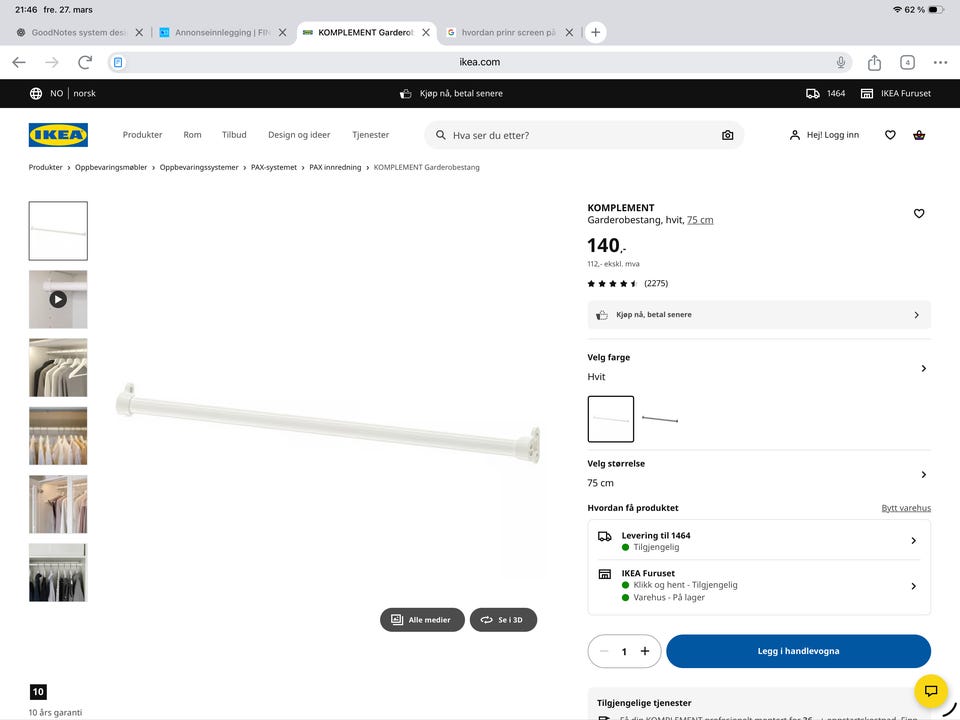The width and height of the screenshot is (960, 720).
Task: Click Hej! Logg inn
Action: (824, 135)
